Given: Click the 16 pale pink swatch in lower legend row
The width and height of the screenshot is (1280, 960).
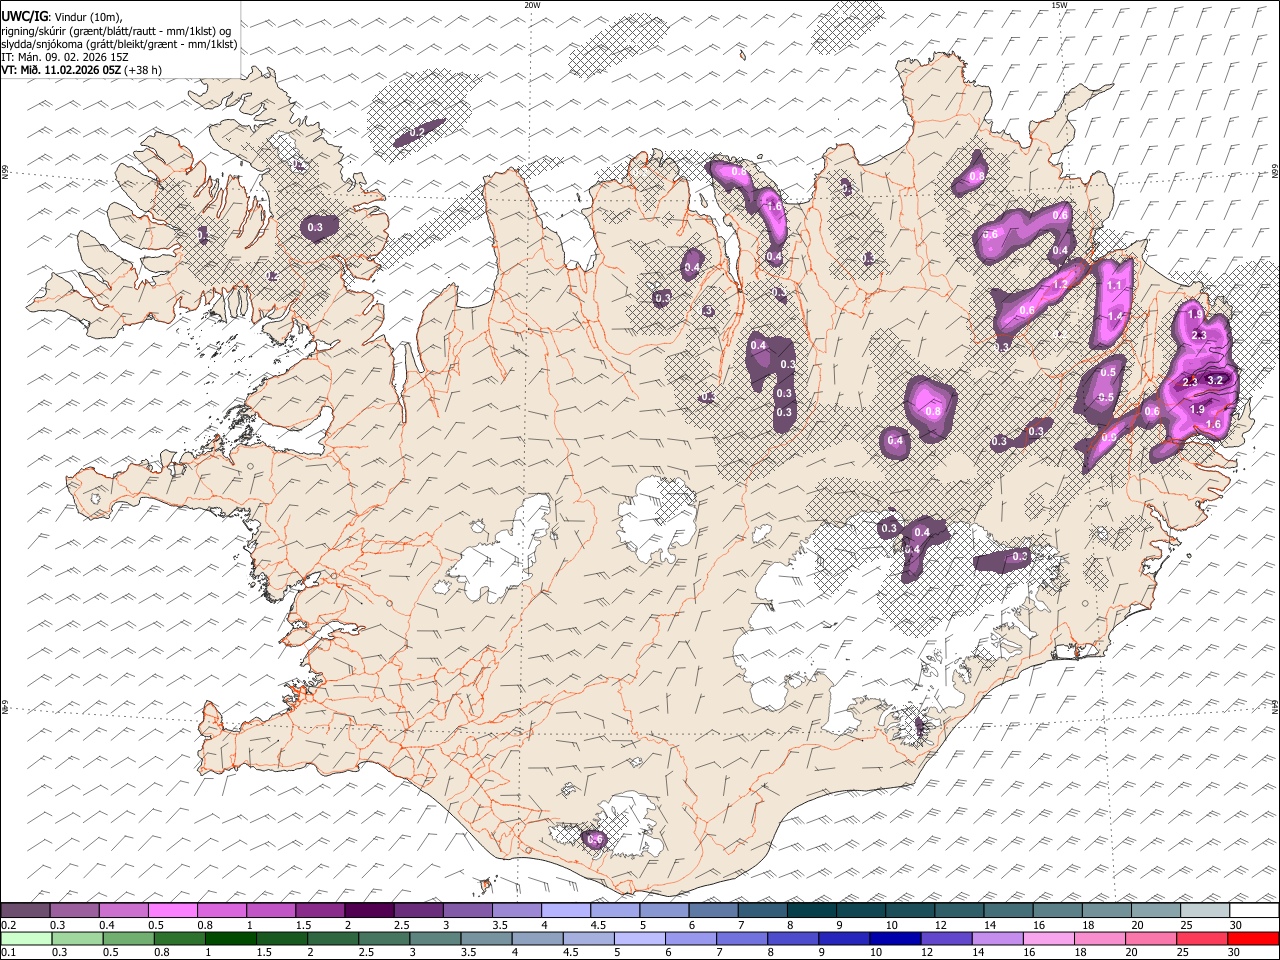Looking at the screenshot, I should click(x=1049, y=938).
